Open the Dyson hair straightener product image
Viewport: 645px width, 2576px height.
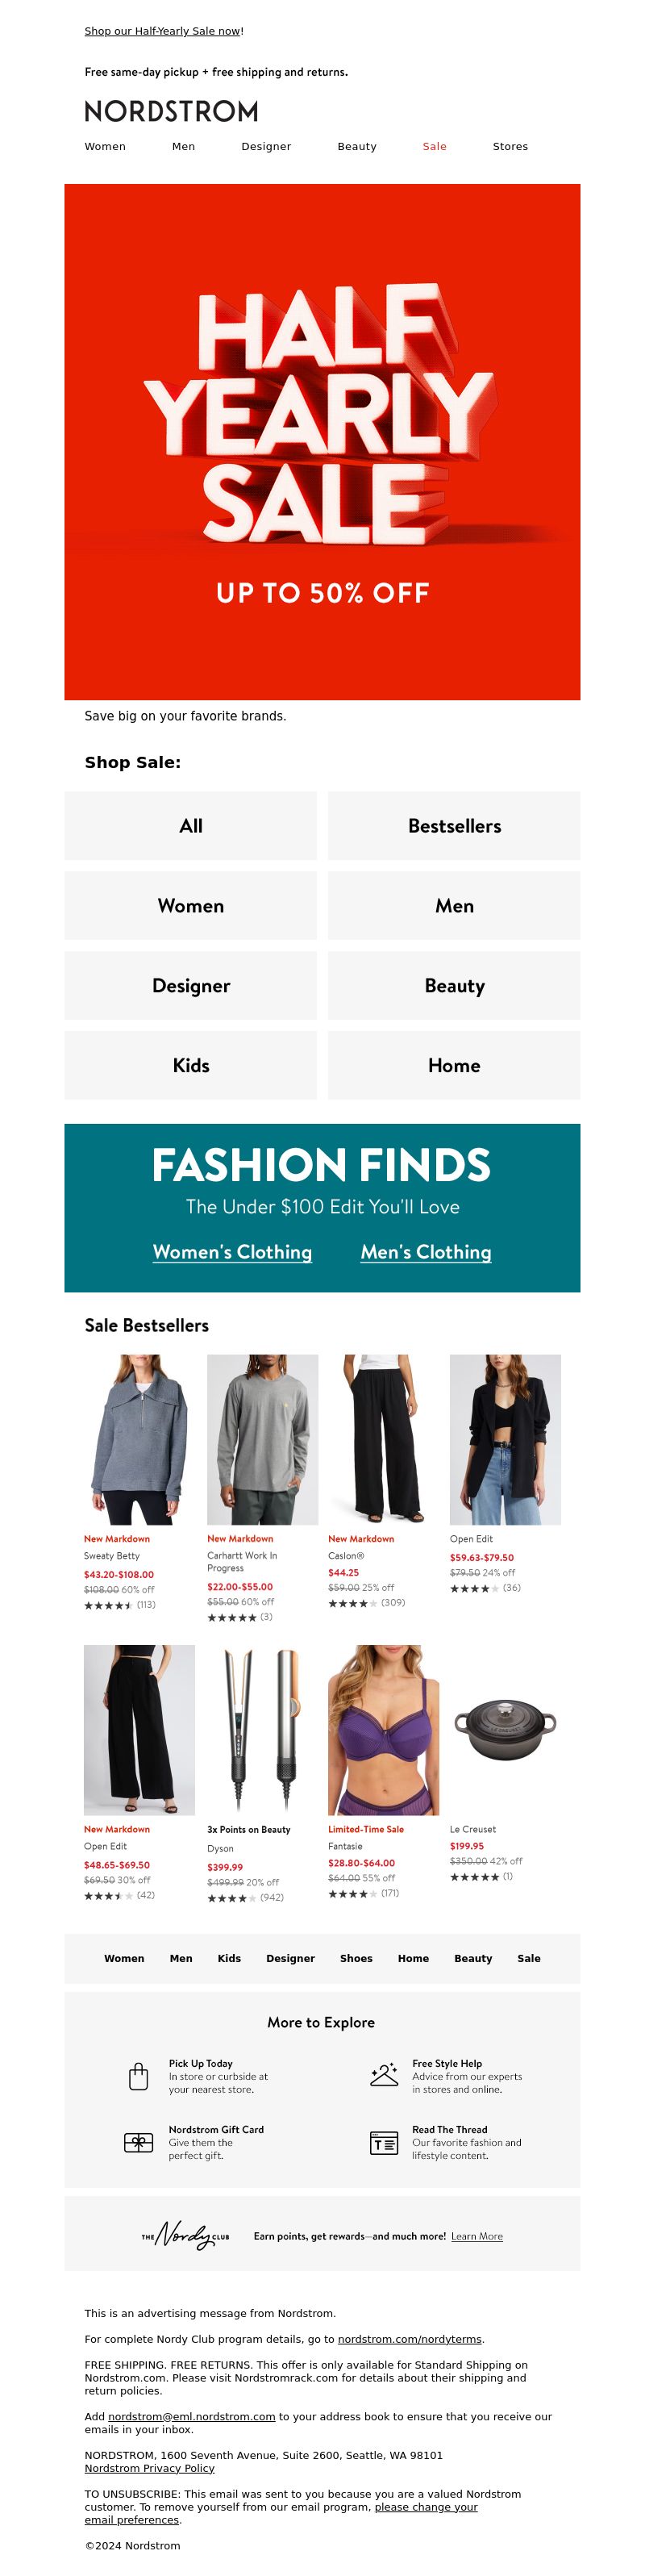(x=262, y=1730)
